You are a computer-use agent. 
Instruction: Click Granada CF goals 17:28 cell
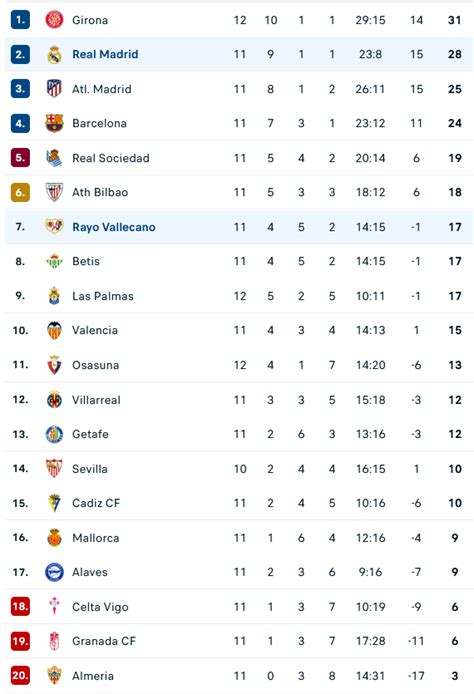click(370, 641)
